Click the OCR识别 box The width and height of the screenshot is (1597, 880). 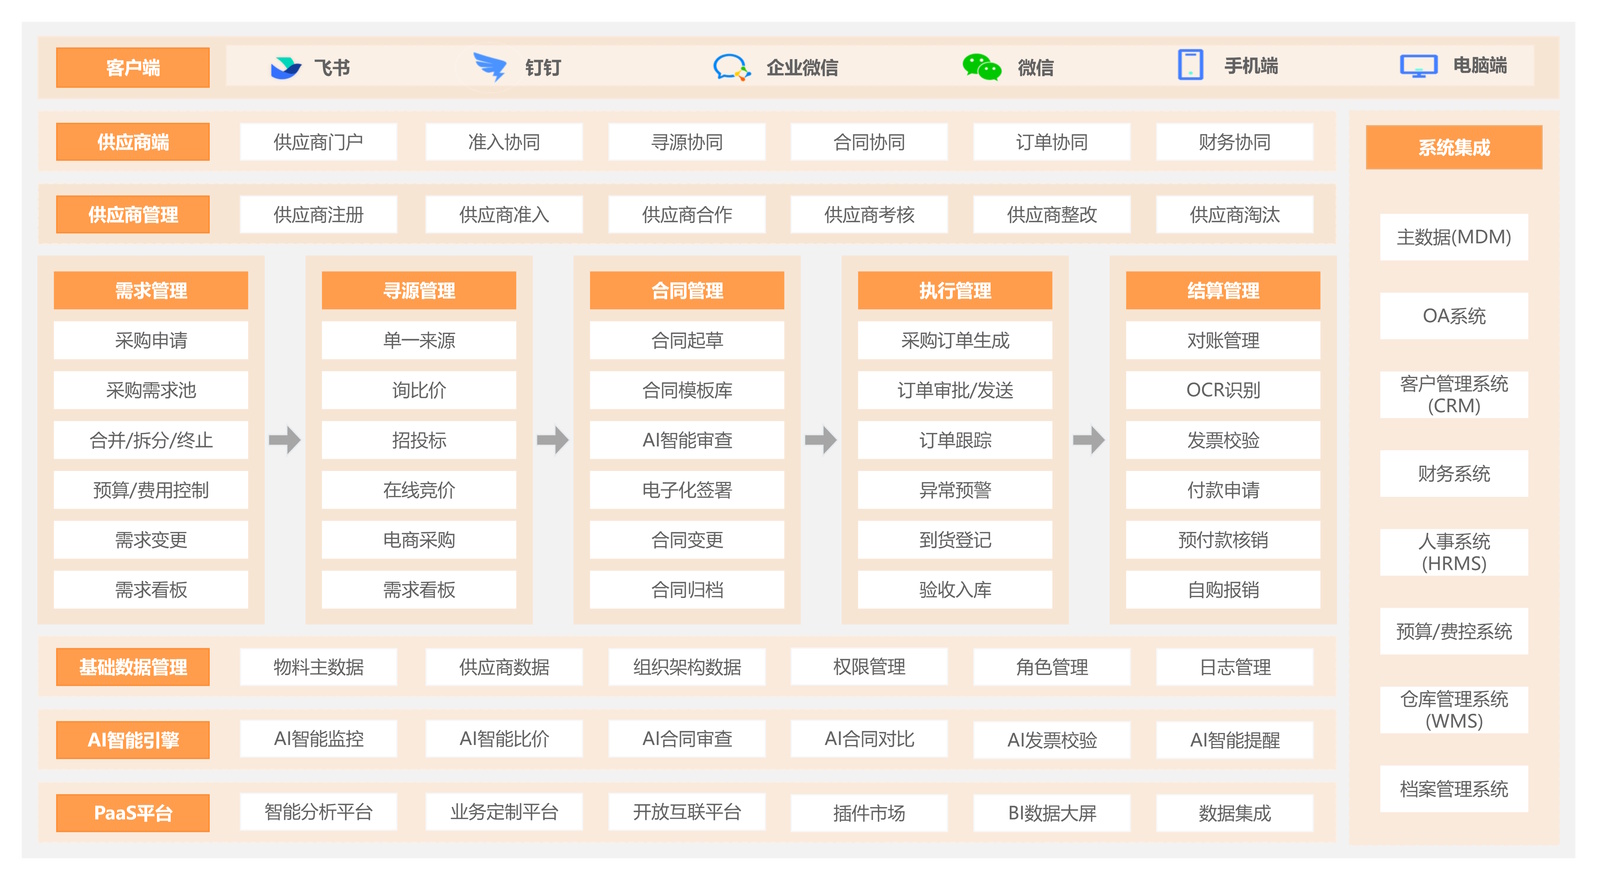[x=1222, y=390]
